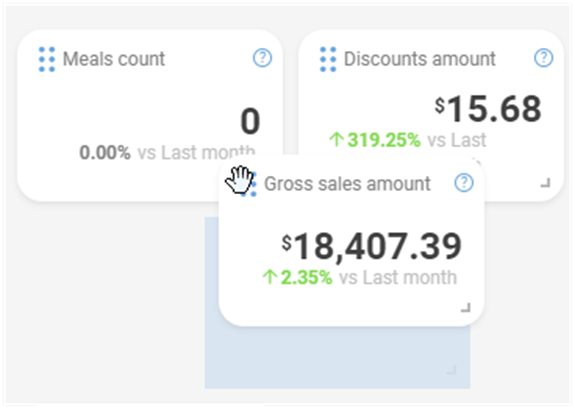Click the green arrow beside 2.35%

270,277
